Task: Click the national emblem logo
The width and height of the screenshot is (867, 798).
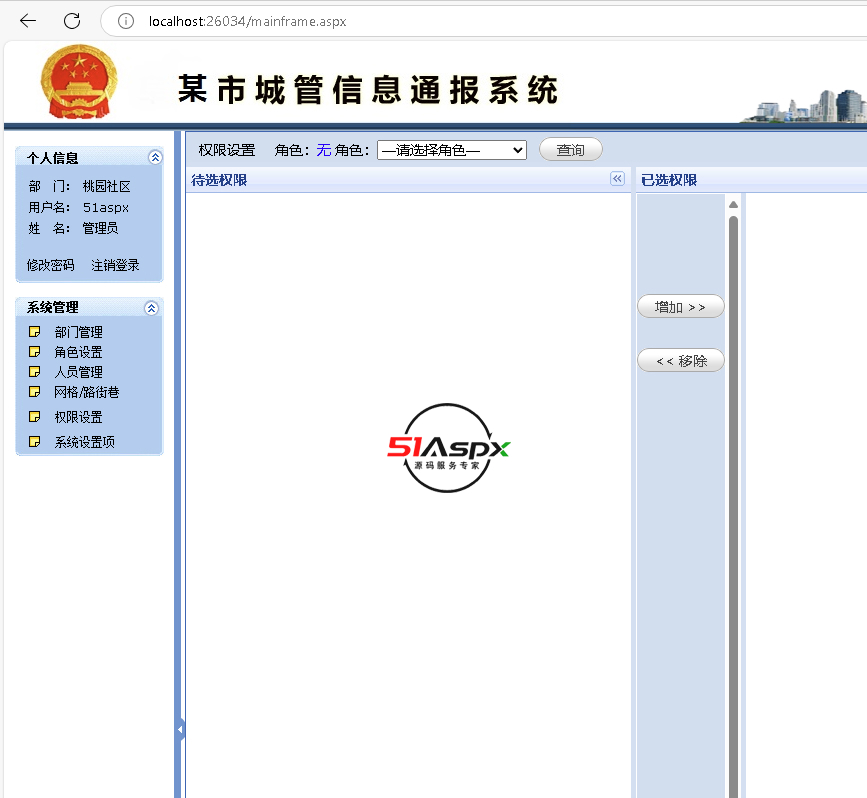Action: pyautogui.click(x=79, y=81)
